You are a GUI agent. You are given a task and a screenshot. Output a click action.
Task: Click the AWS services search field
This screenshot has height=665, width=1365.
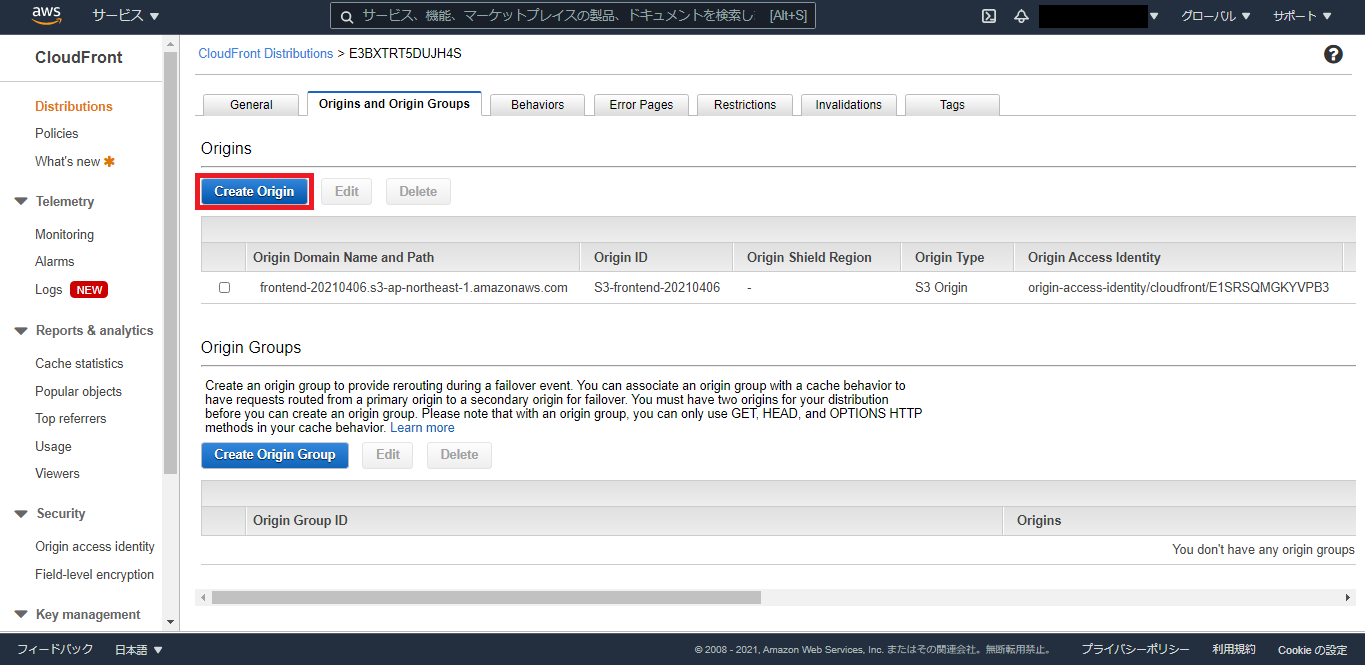coord(573,16)
